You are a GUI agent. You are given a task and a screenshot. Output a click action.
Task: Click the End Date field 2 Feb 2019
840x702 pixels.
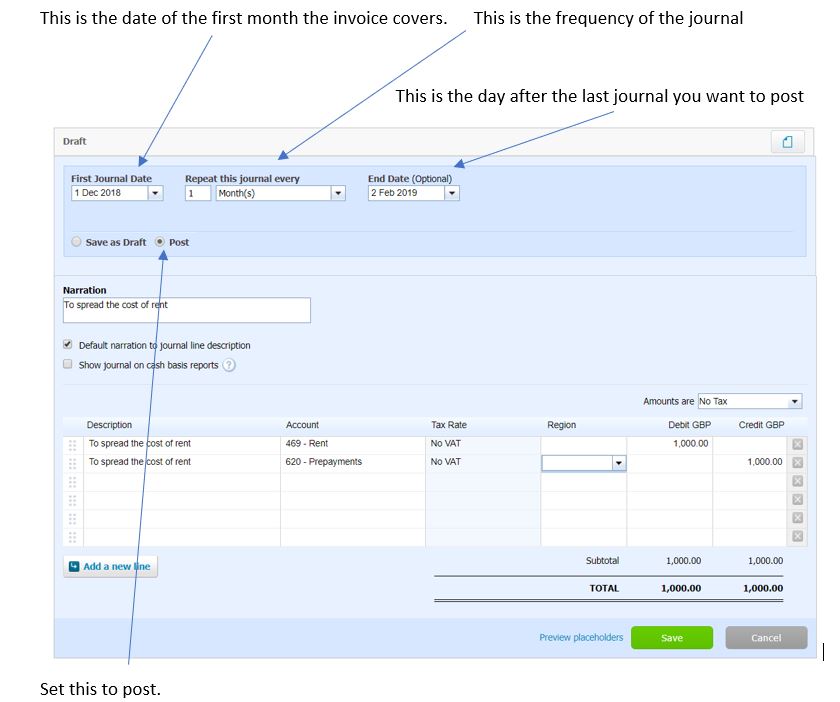(x=406, y=193)
